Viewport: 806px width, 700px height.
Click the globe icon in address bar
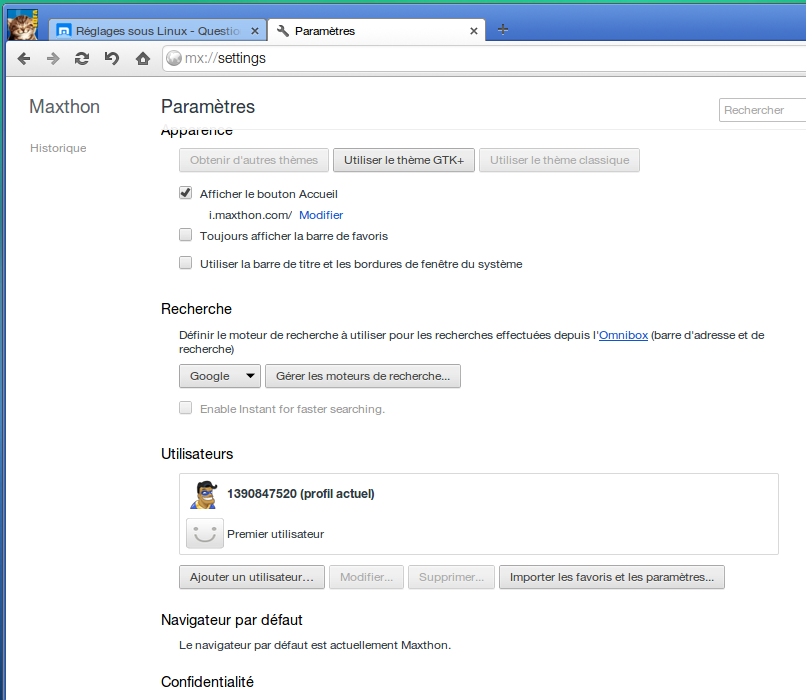pos(174,58)
